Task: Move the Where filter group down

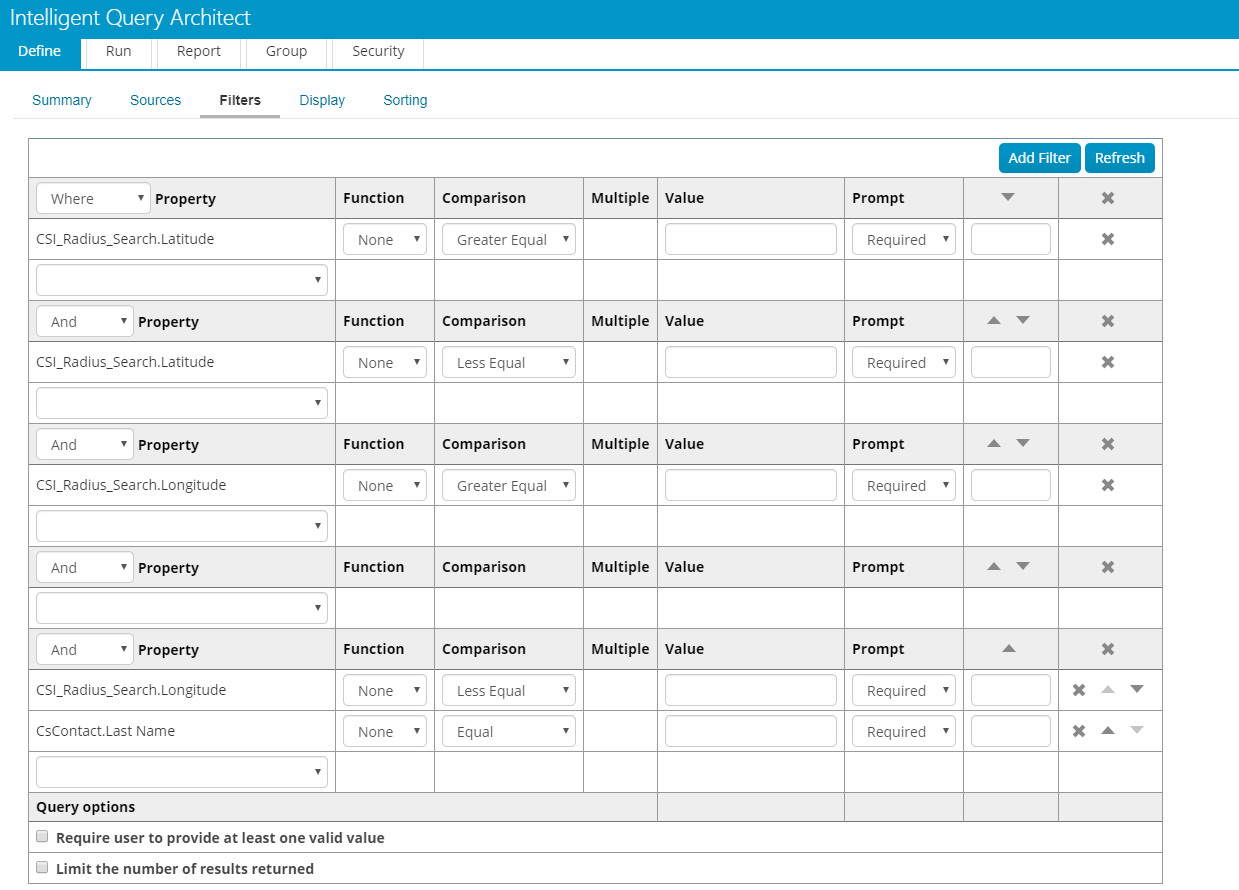Action: pyautogui.click(x=1007, y=198)
